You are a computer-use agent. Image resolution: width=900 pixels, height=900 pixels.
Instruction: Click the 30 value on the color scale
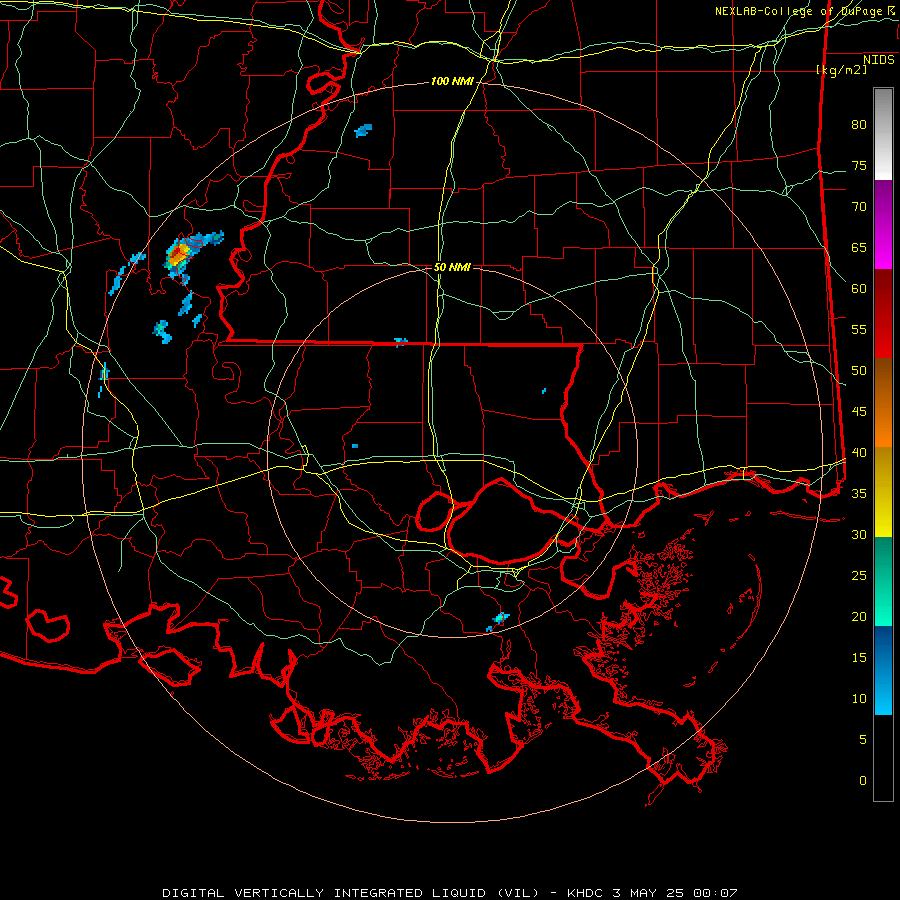(859, 535)
